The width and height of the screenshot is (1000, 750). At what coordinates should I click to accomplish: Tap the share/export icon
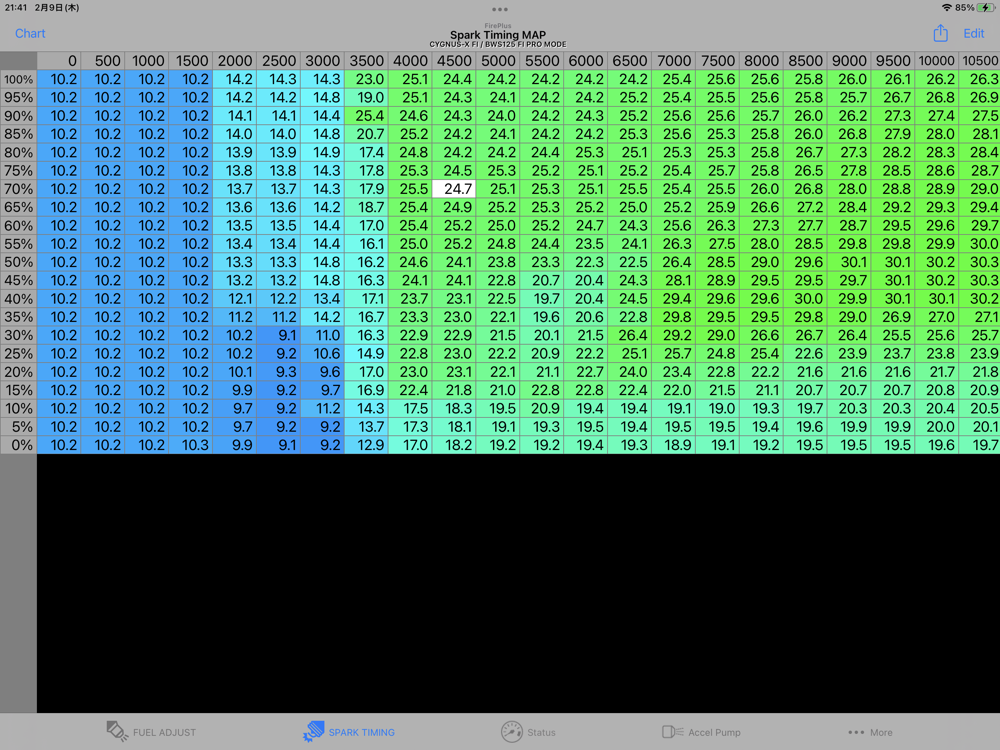click(x=940, y=33)
